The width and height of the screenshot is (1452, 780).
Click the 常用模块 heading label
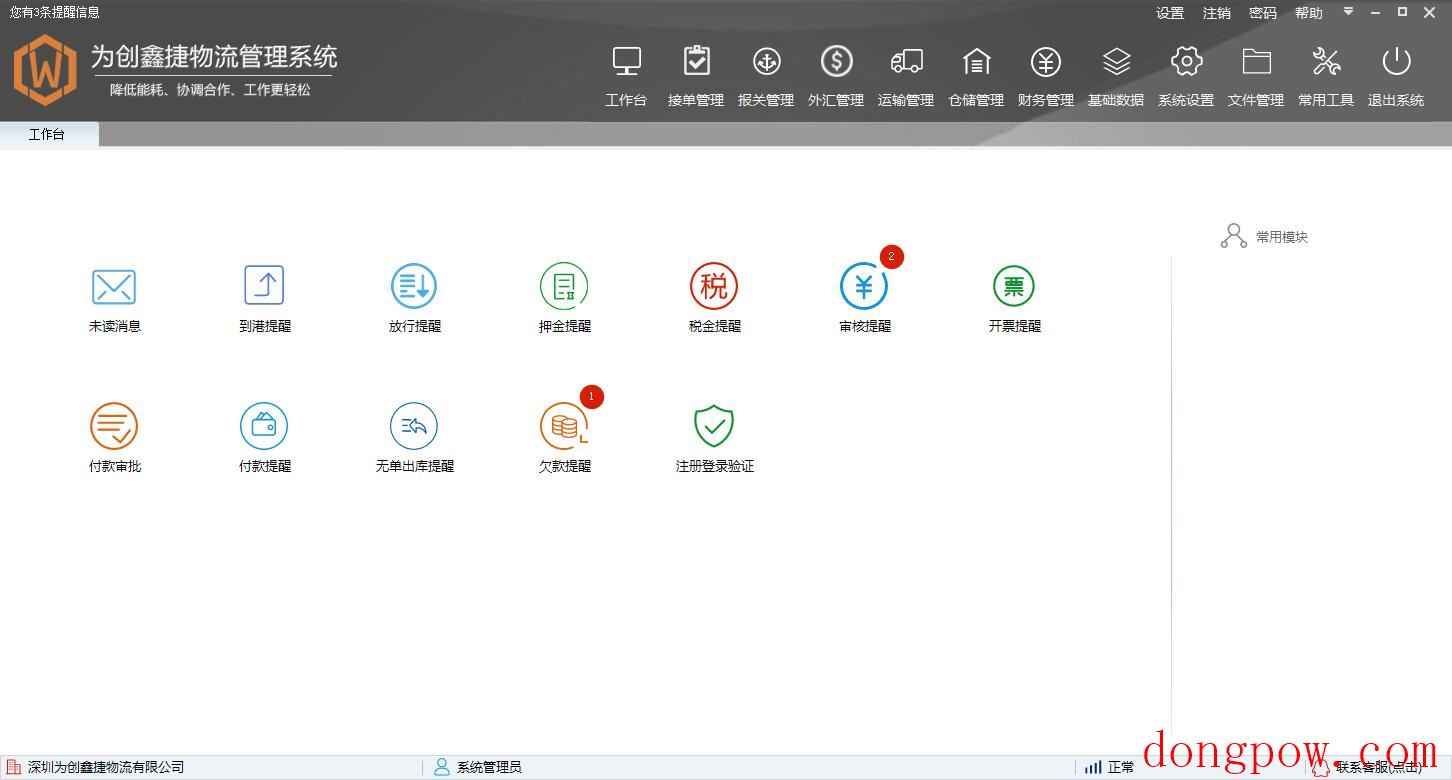tap(1282, 237)
